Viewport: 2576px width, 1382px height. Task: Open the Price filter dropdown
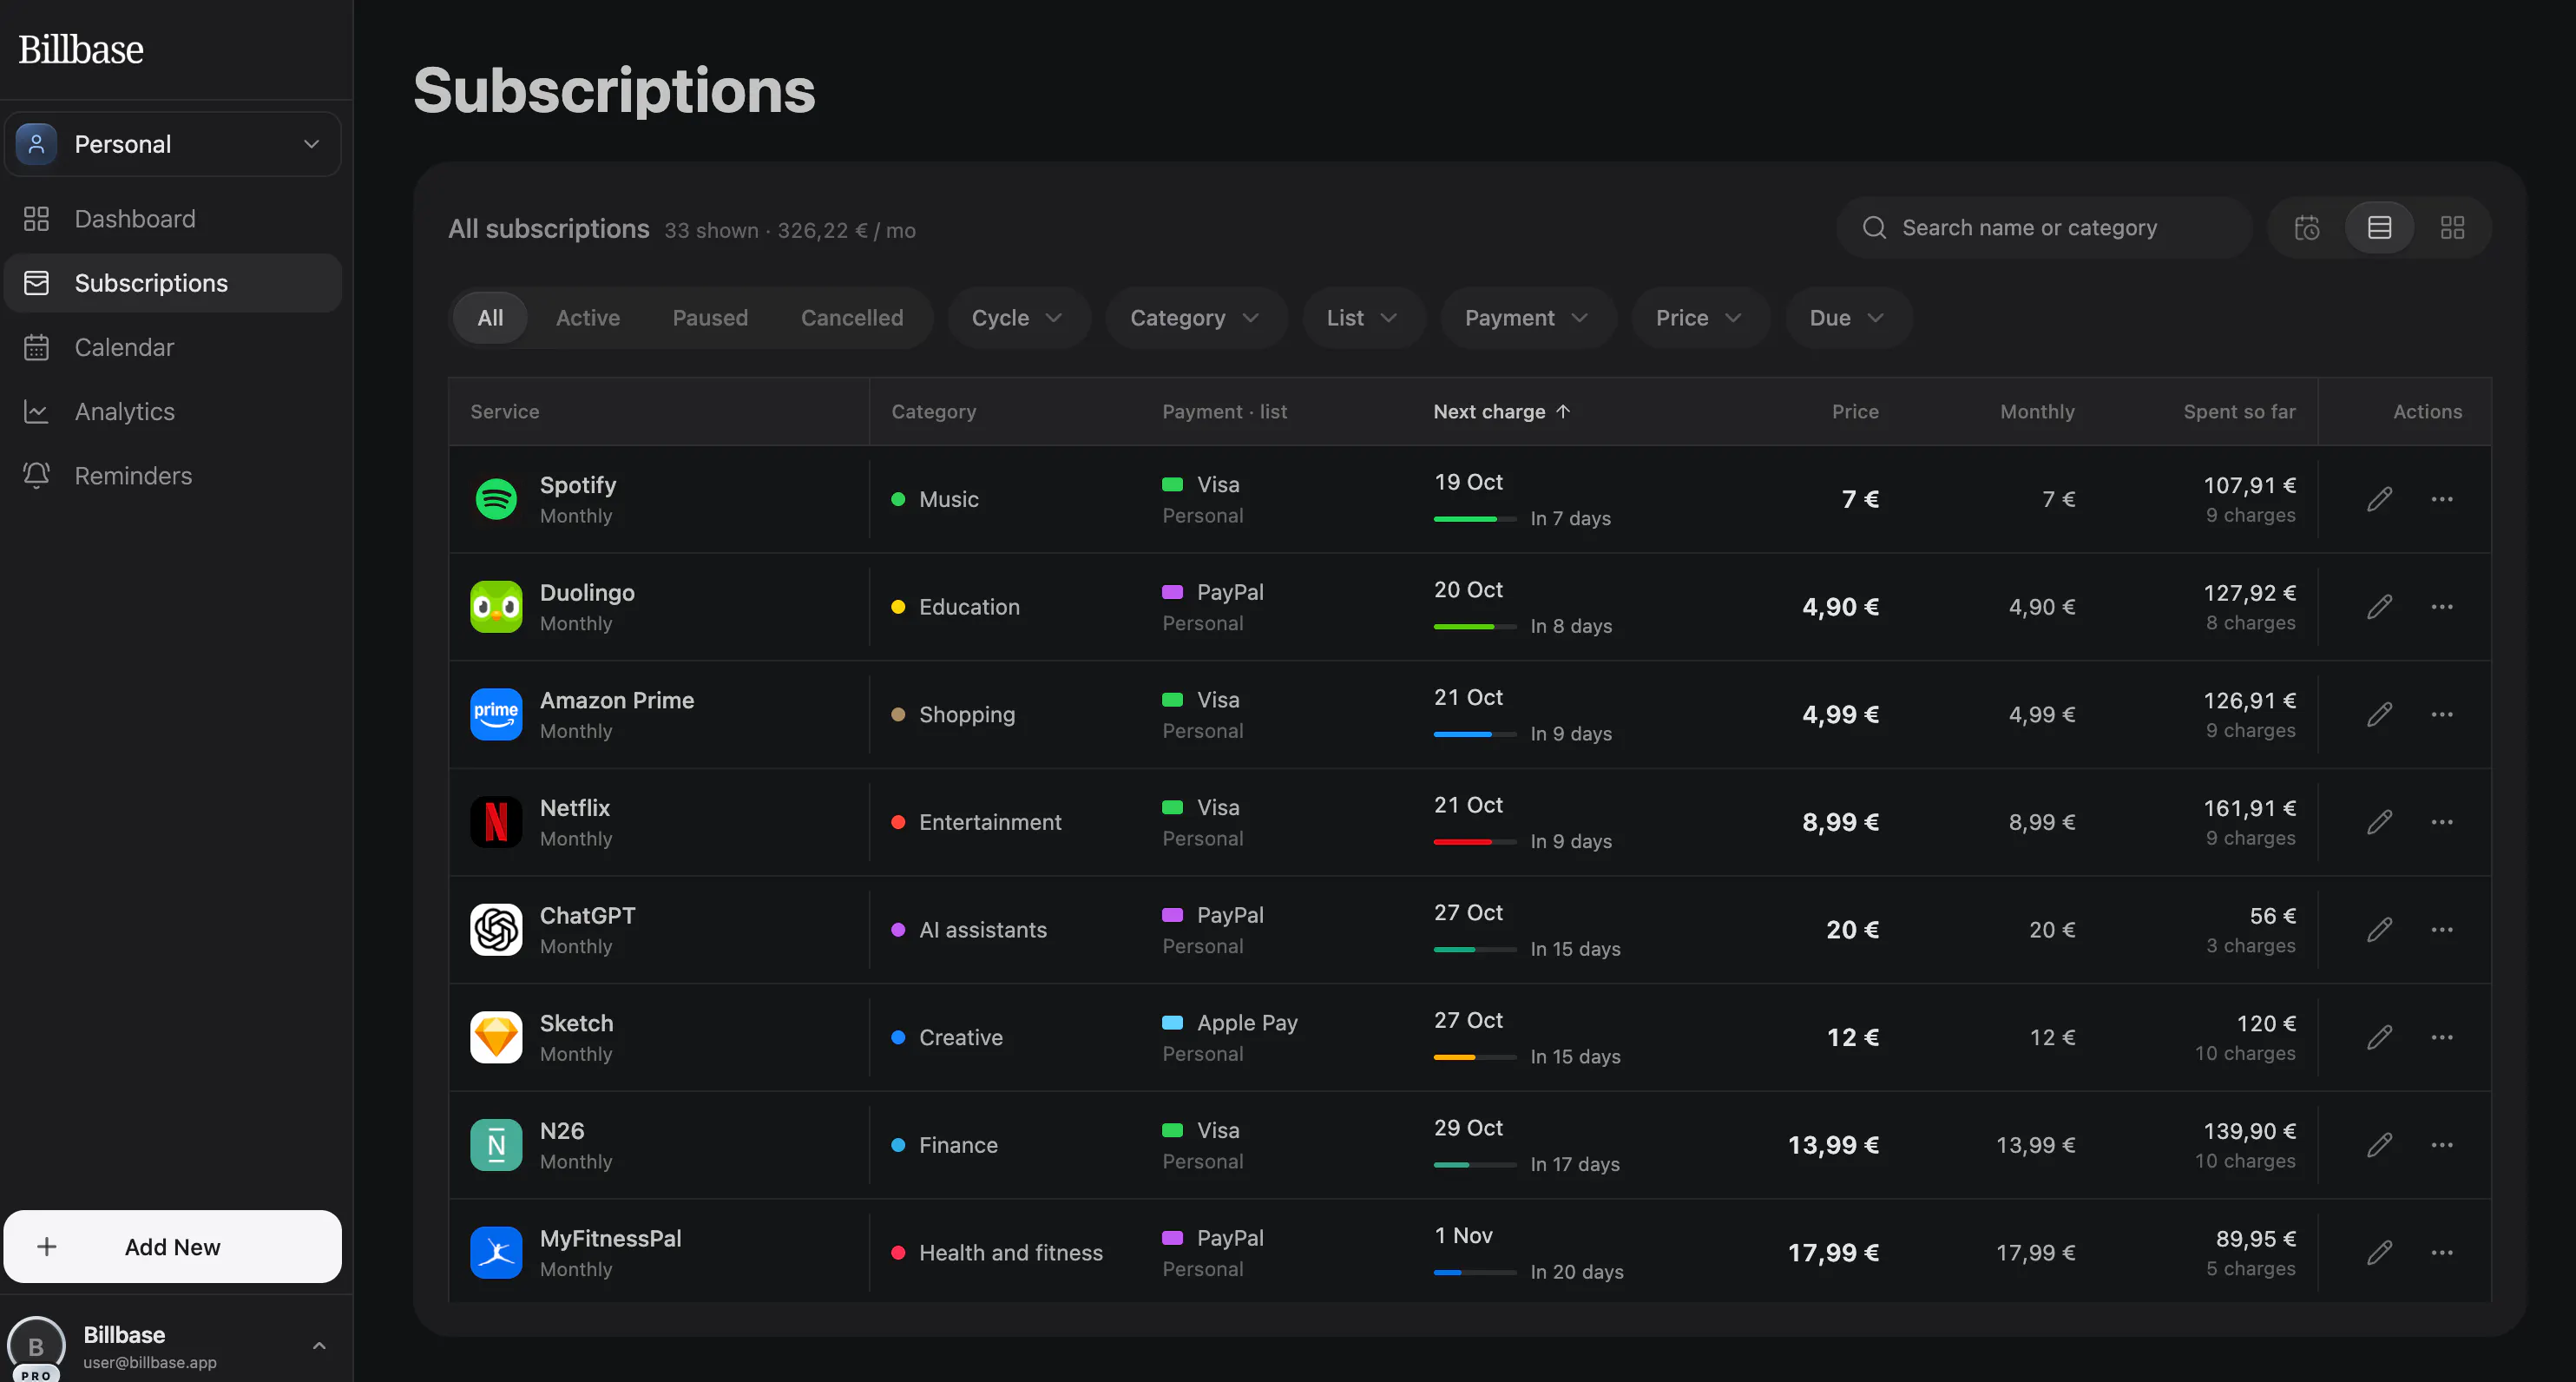(x=1700, y=318)
